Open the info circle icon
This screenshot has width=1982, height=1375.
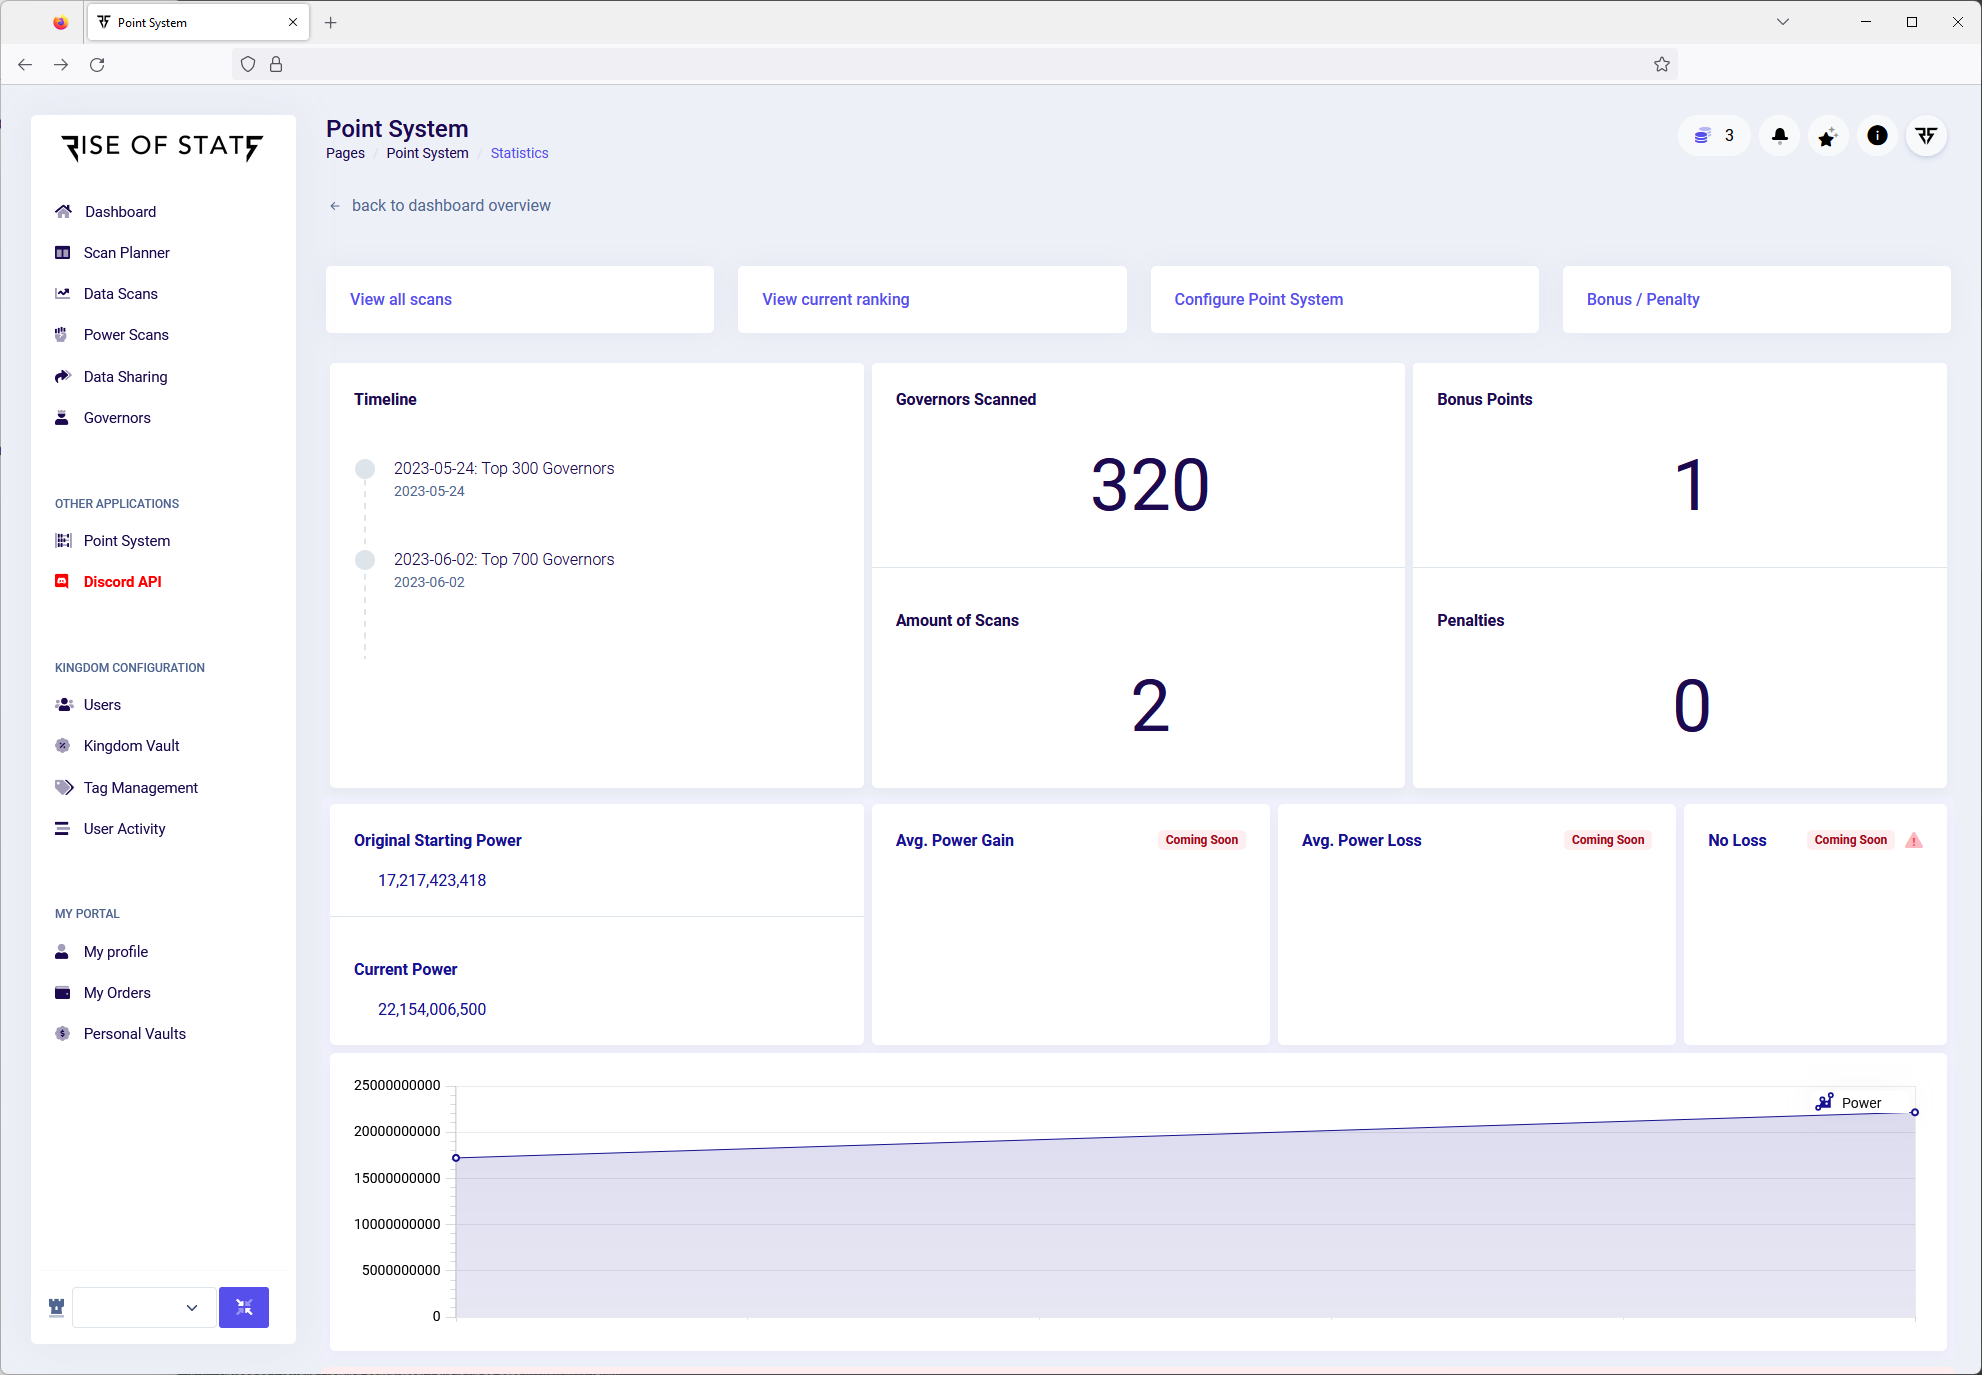click(x=1877, y=136)
